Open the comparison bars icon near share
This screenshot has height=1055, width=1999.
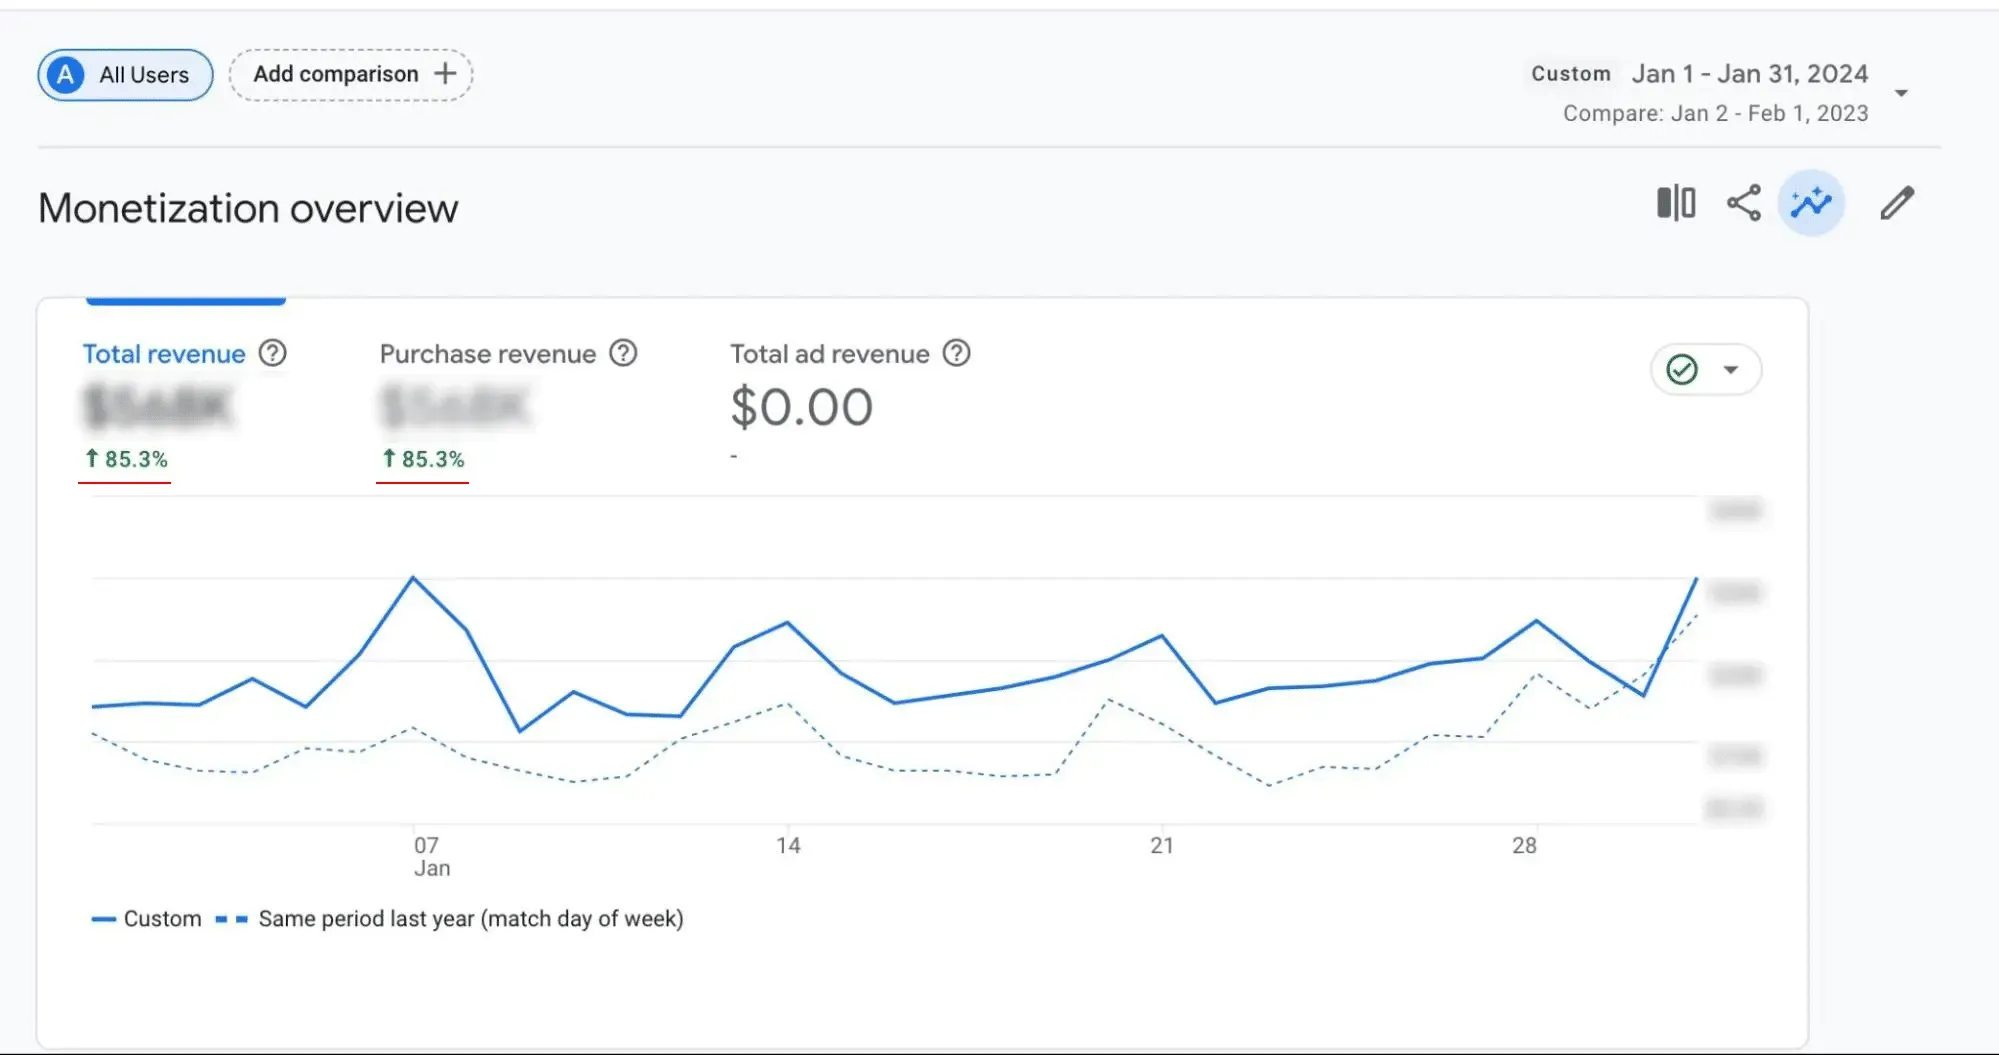[1675, 203]
